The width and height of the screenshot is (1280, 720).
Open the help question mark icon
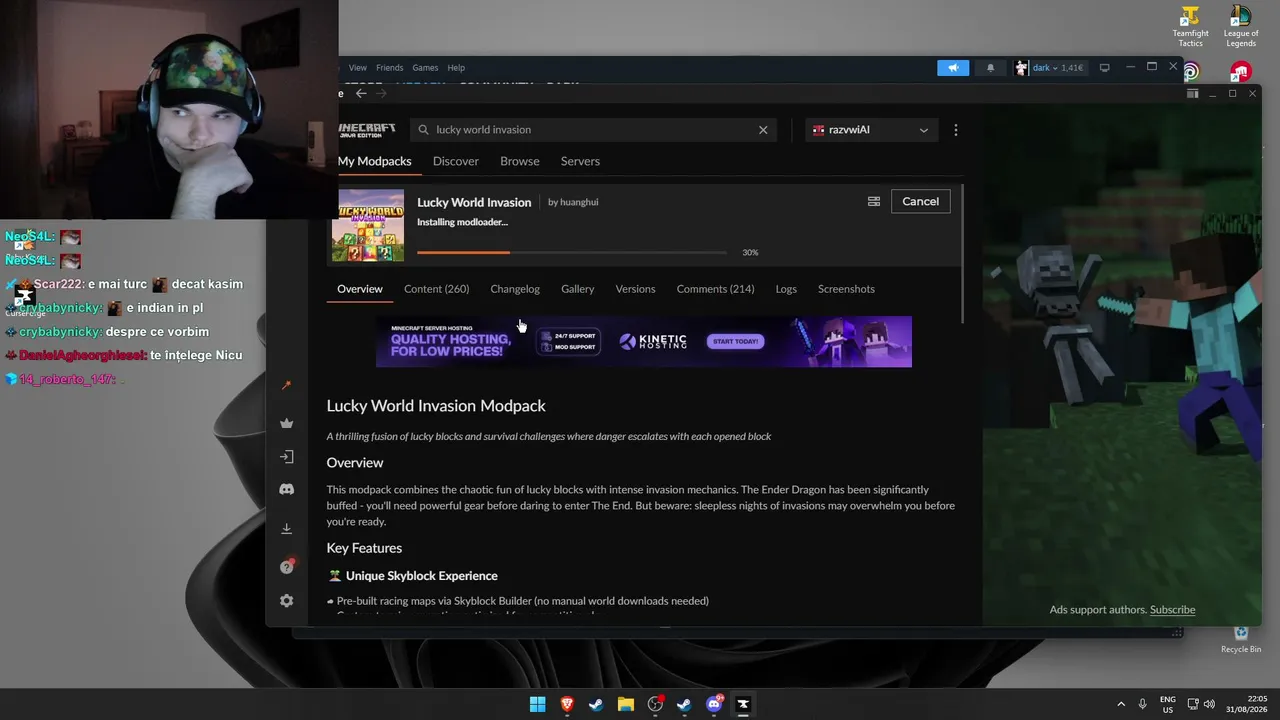[287, 567]
